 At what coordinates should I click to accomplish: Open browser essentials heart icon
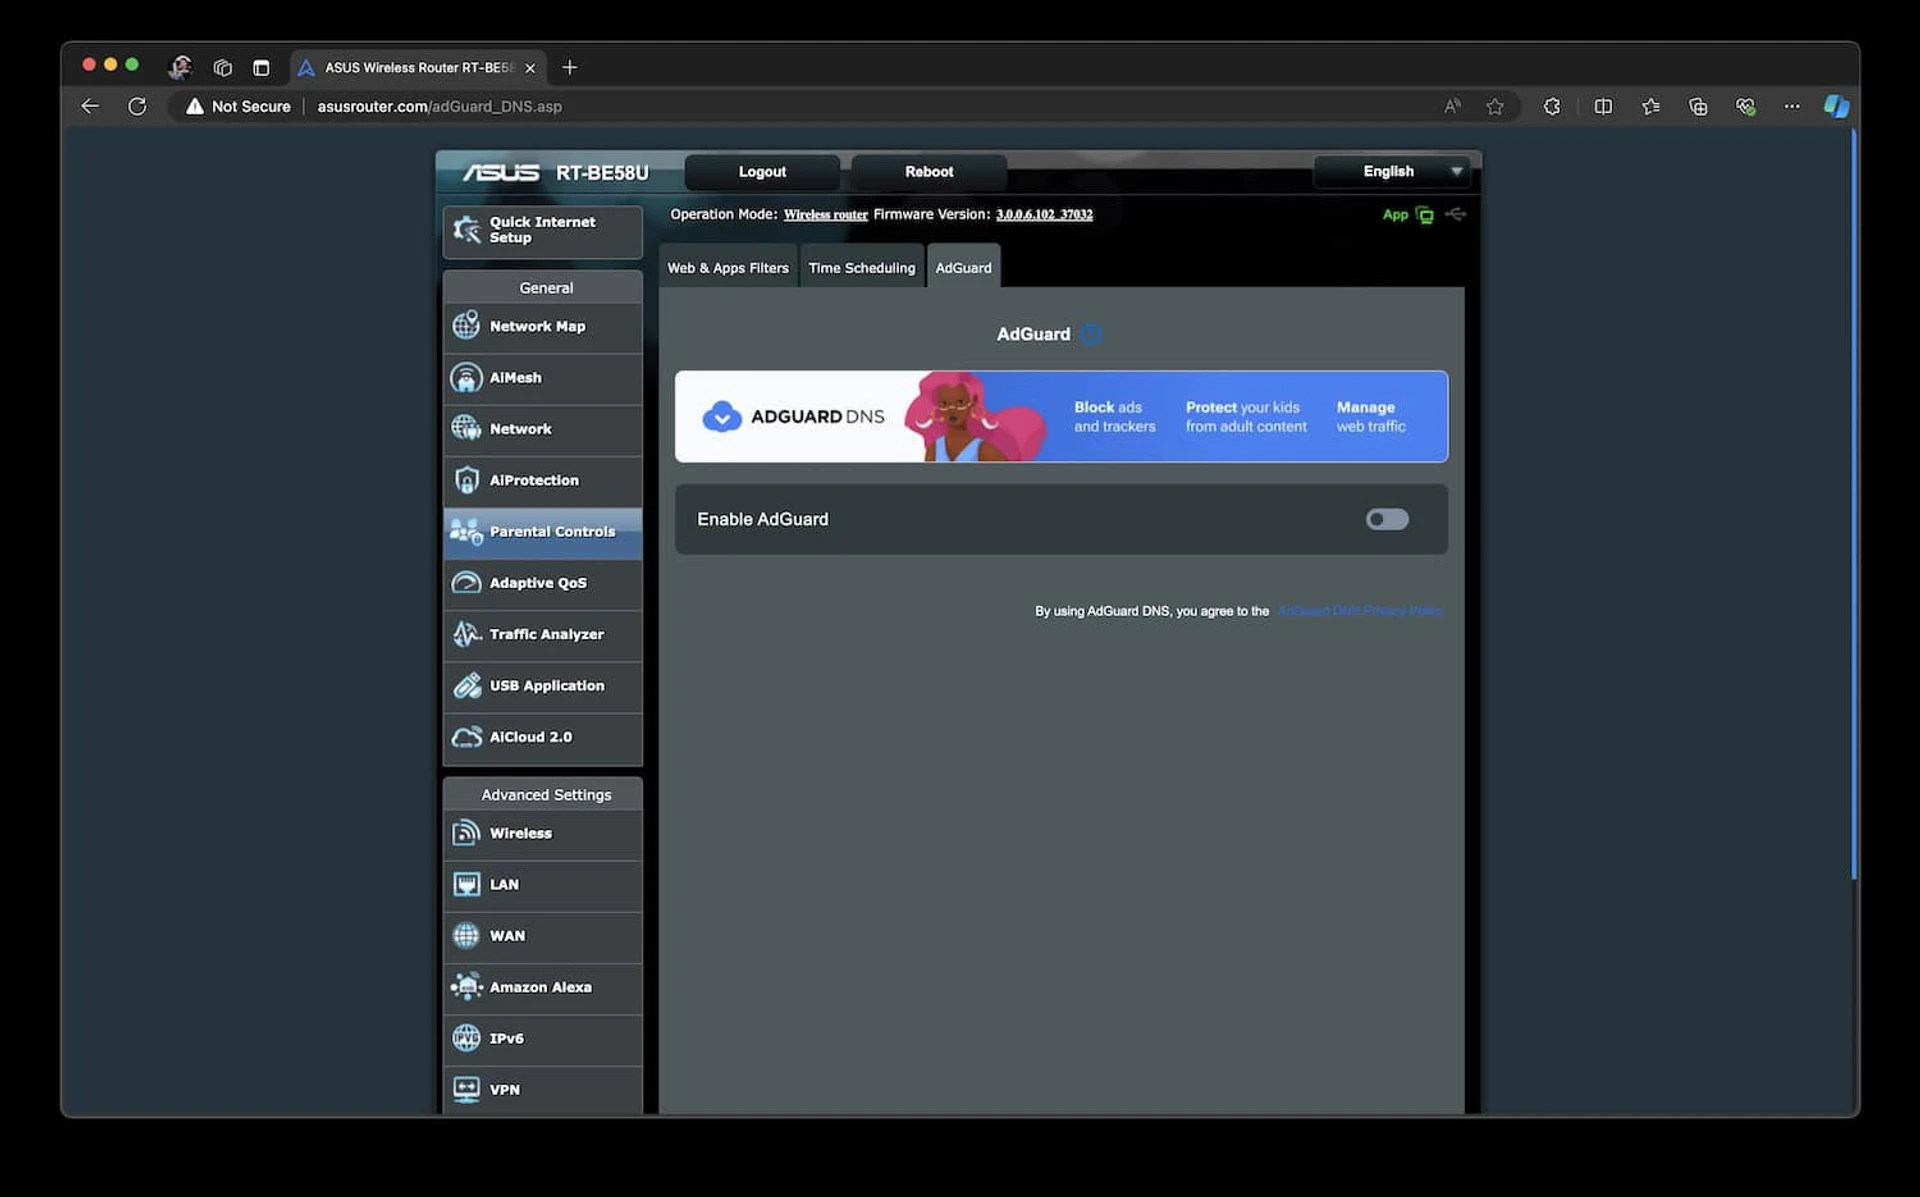pyautogui.click(x=1746, y=106)
